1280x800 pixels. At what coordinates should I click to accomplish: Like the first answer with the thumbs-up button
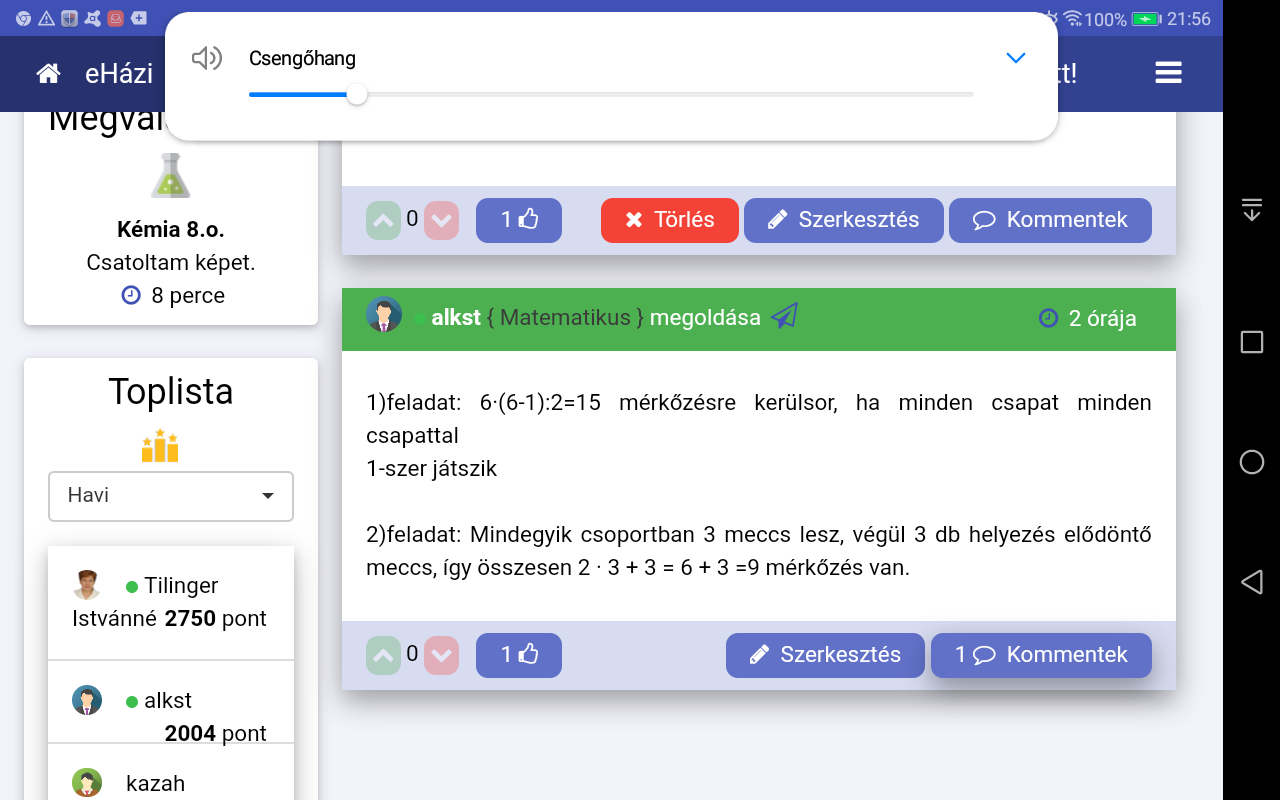point(518,220)
